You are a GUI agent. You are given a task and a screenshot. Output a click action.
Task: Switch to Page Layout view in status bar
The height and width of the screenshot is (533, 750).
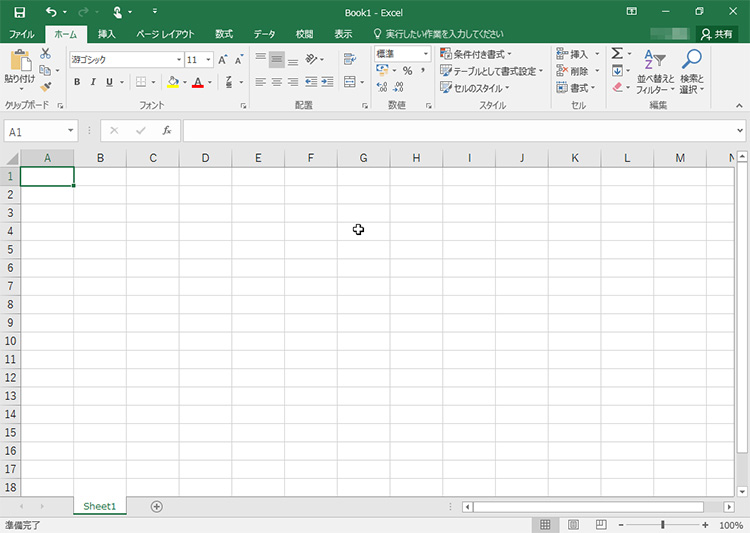(x=574, y=524)
